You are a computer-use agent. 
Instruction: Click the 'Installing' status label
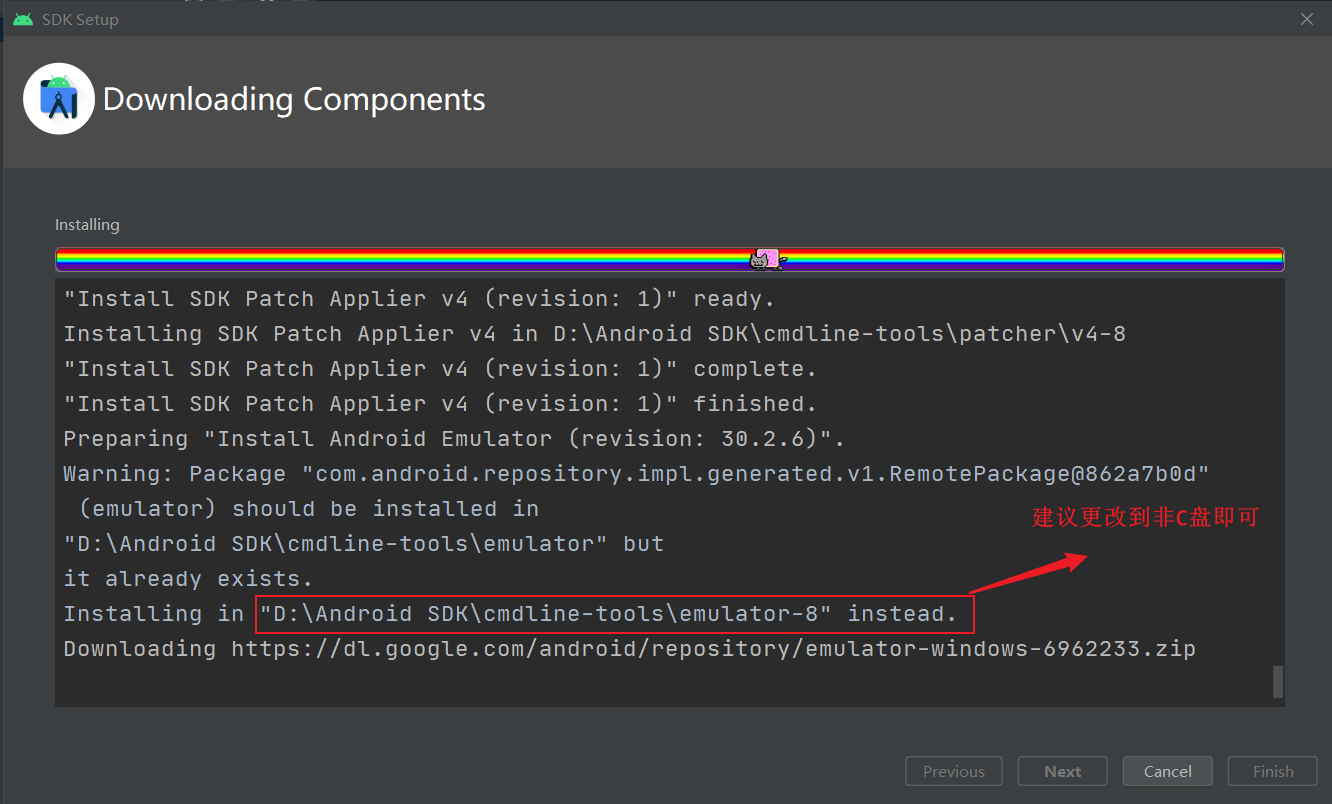point(87,225)
